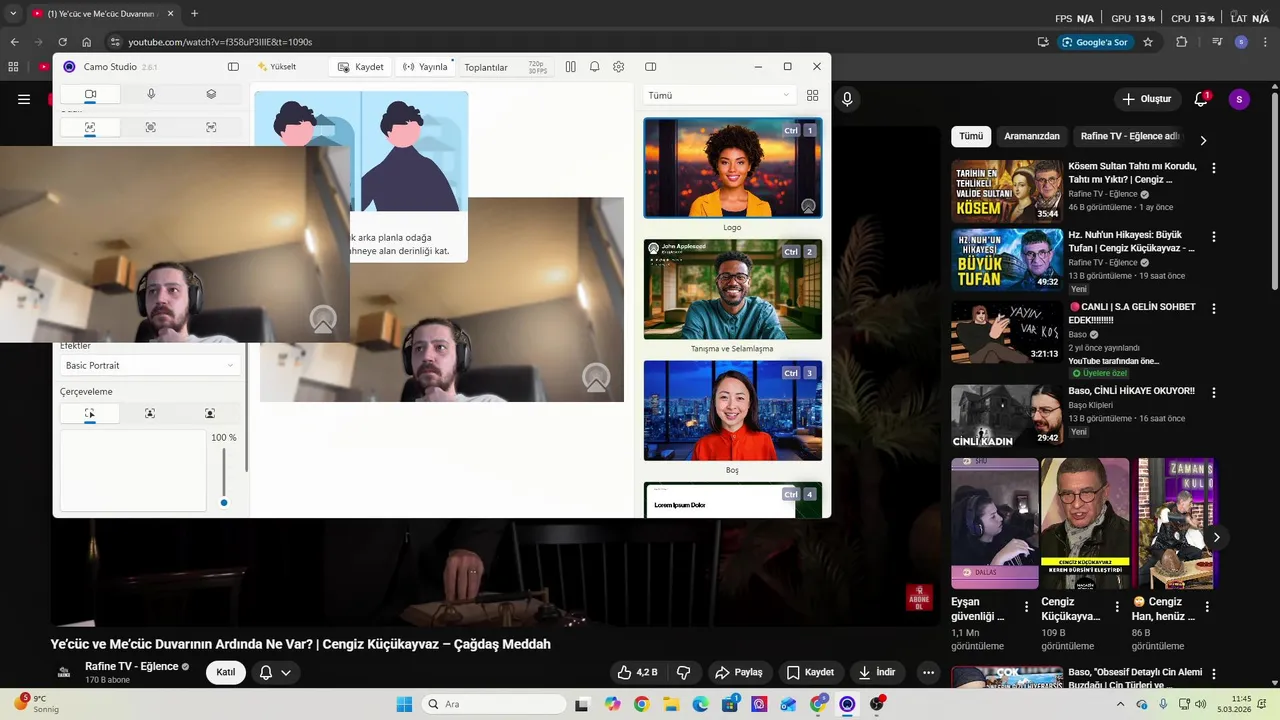Open a new browser tab
This screenshot has height=720, width=1280.
[x=194, y=14]
